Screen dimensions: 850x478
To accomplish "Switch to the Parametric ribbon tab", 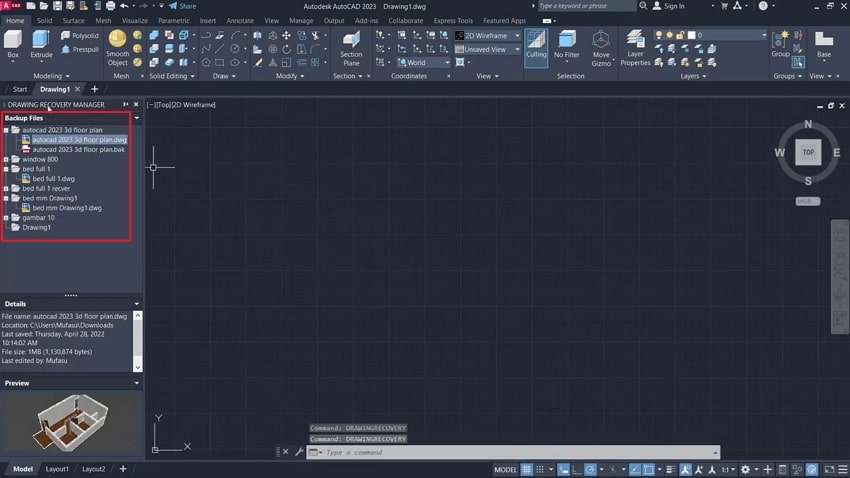I will coord(174,21).
